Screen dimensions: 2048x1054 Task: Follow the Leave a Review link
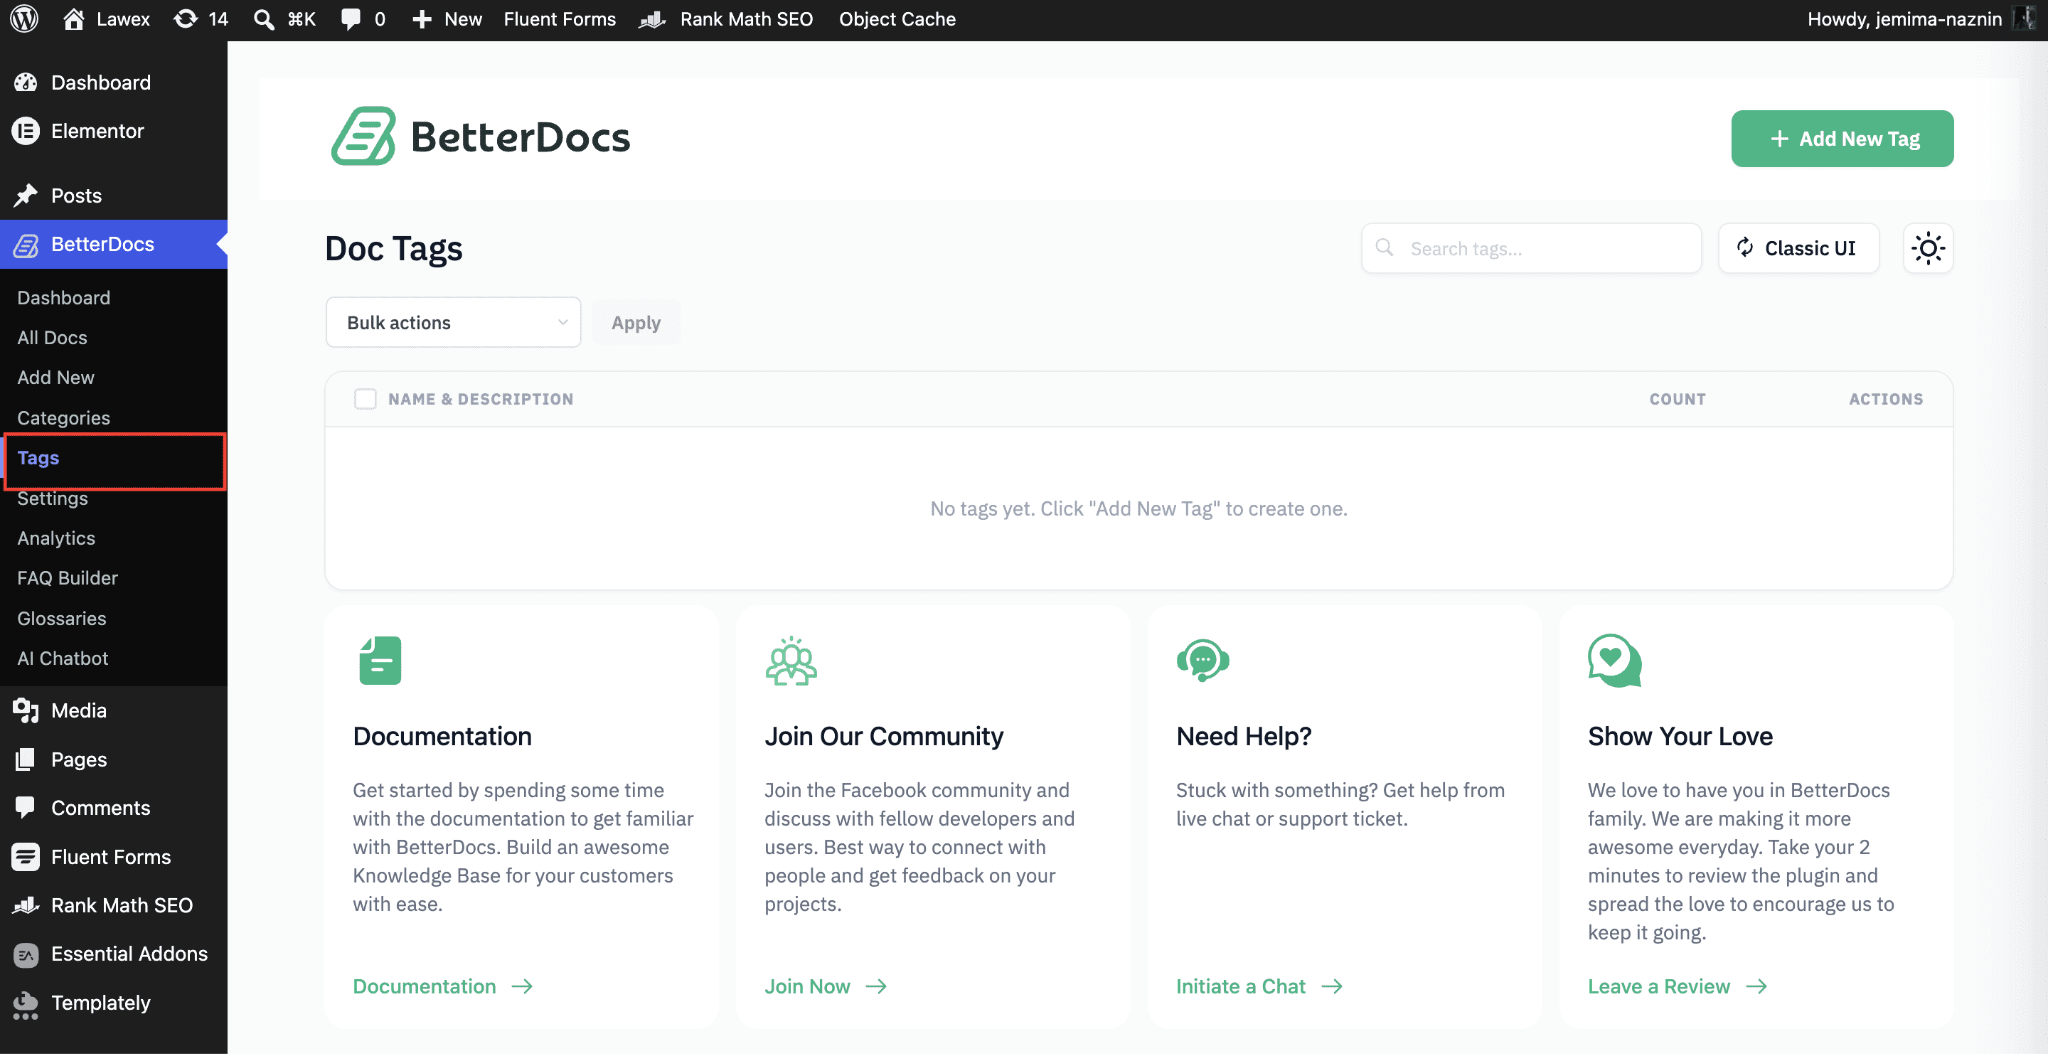(1678, 986)
